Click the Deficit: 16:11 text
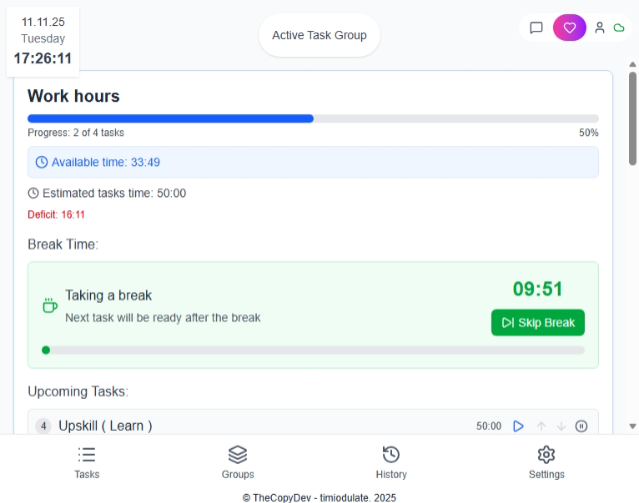Viewport: 639px width, 503px height. coord(56,215)
